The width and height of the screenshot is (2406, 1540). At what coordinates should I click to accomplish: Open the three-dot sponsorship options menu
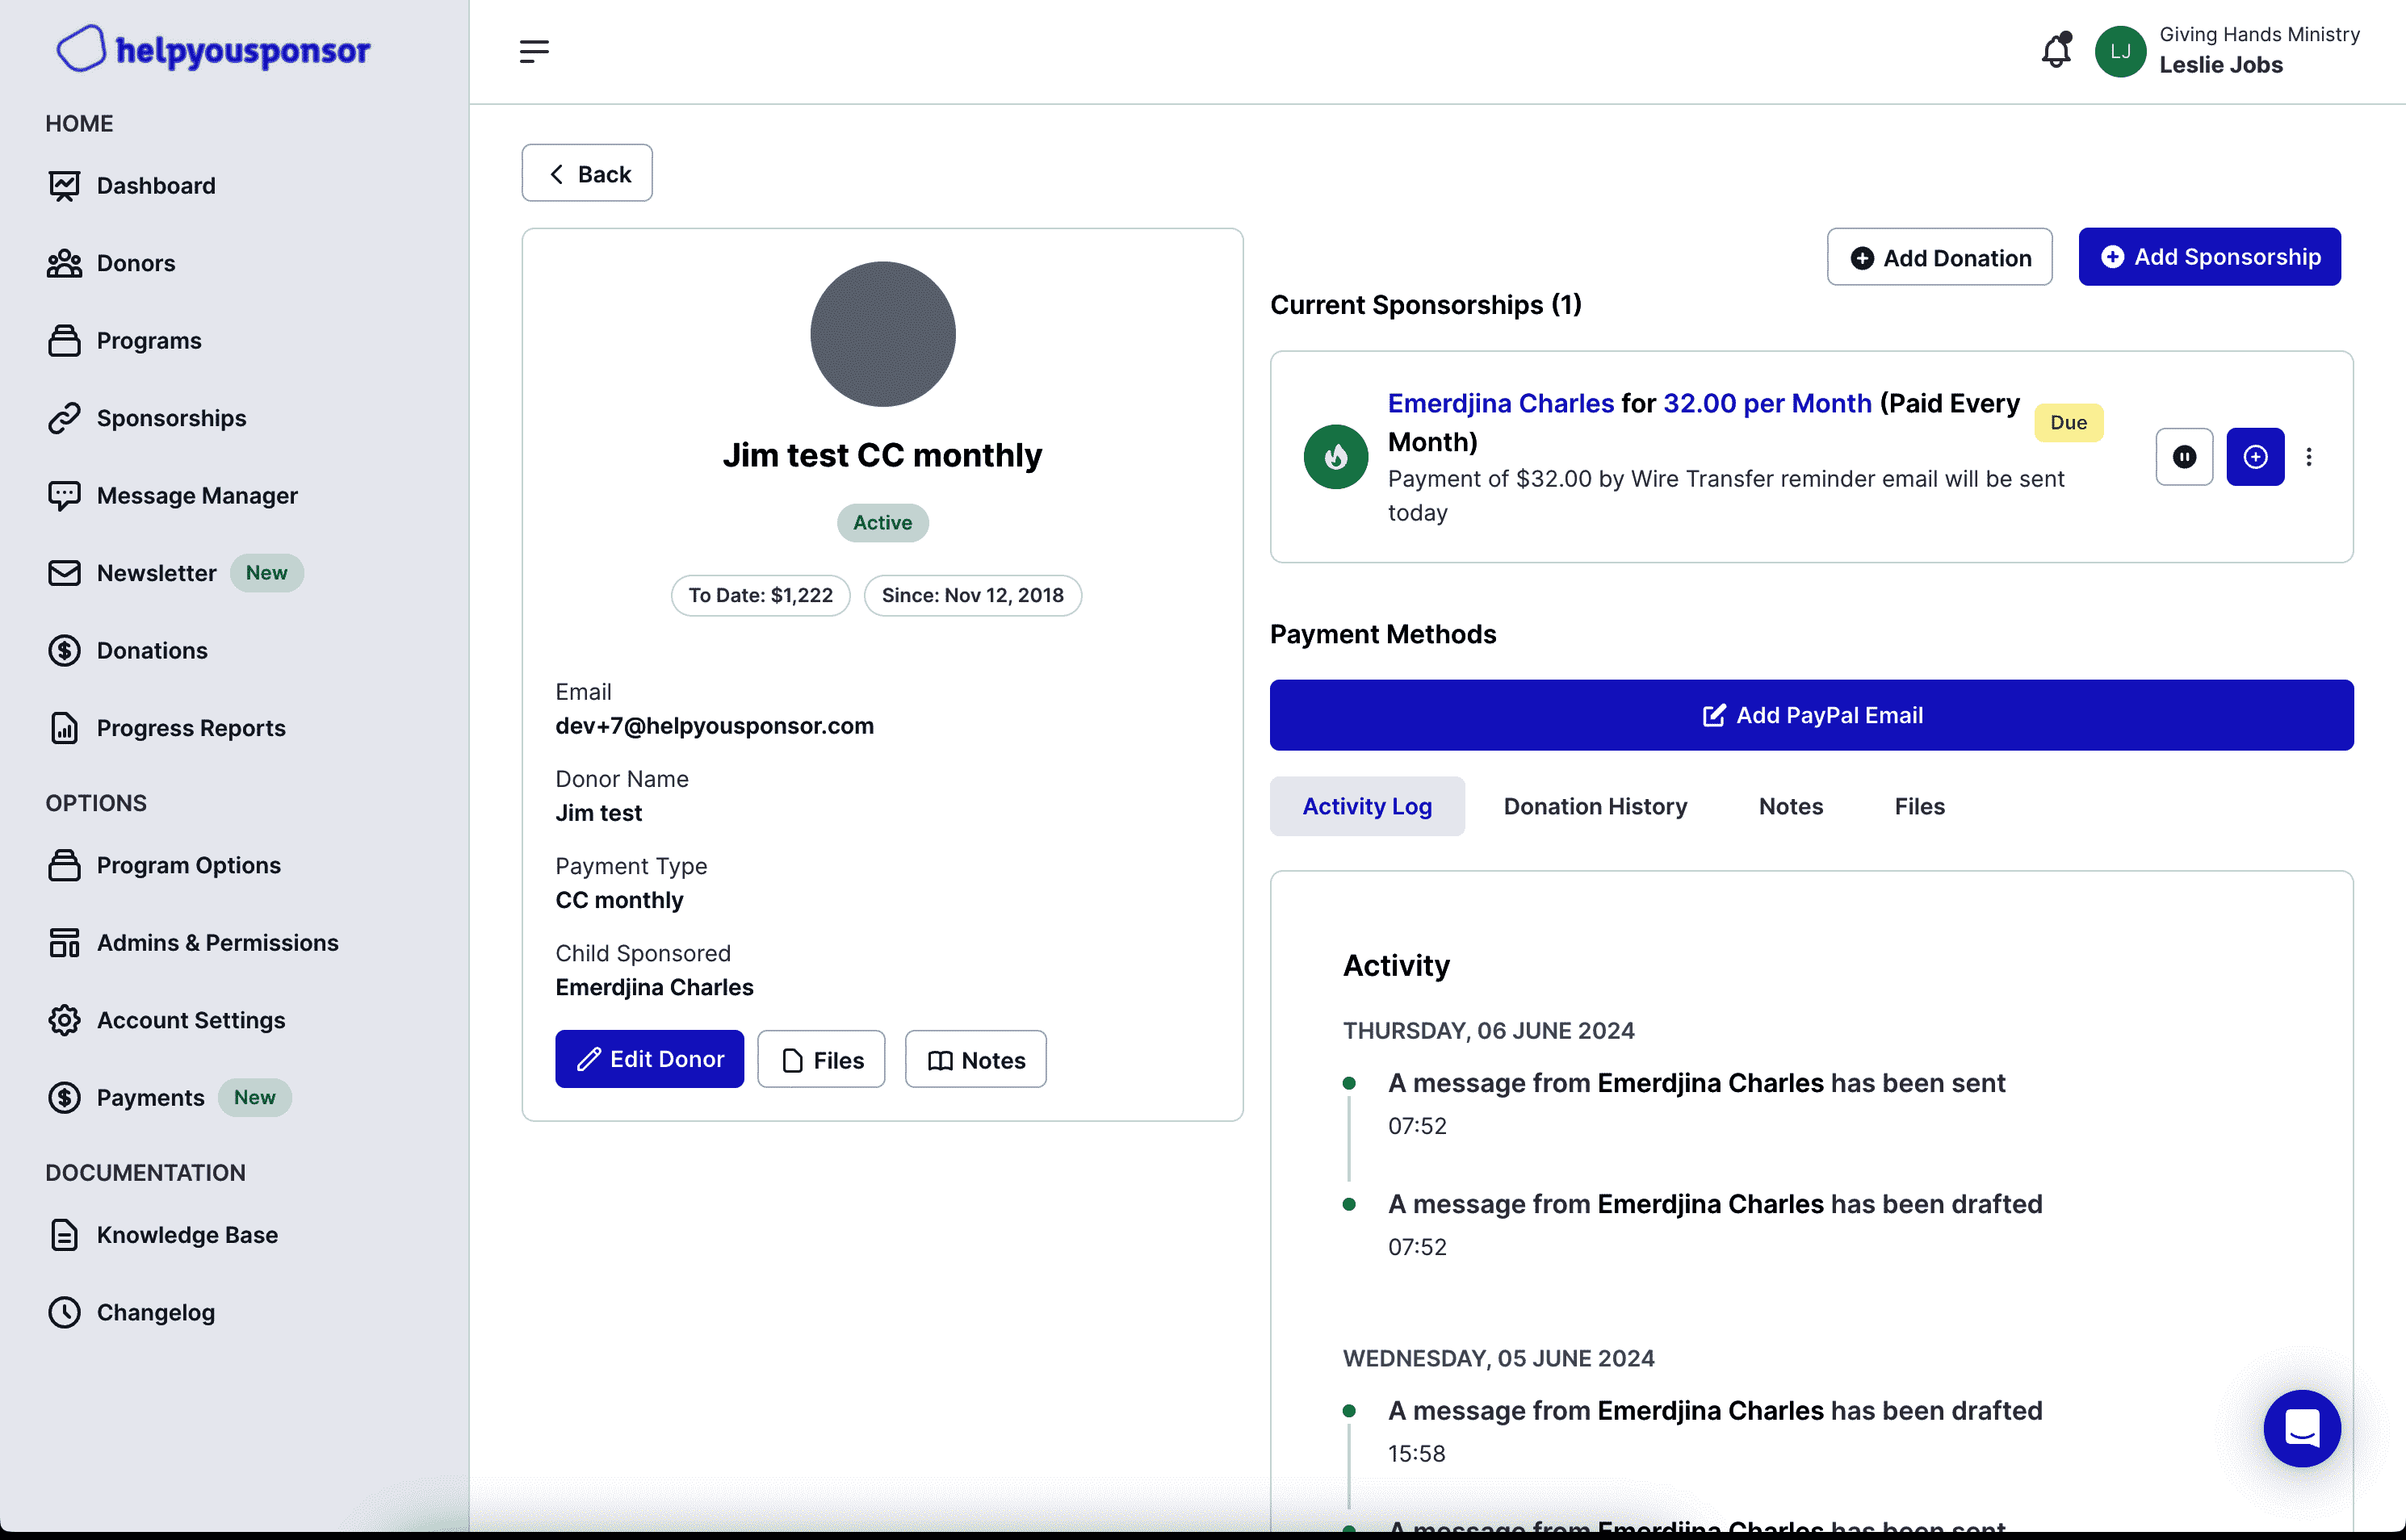[x=2309, y=457]
